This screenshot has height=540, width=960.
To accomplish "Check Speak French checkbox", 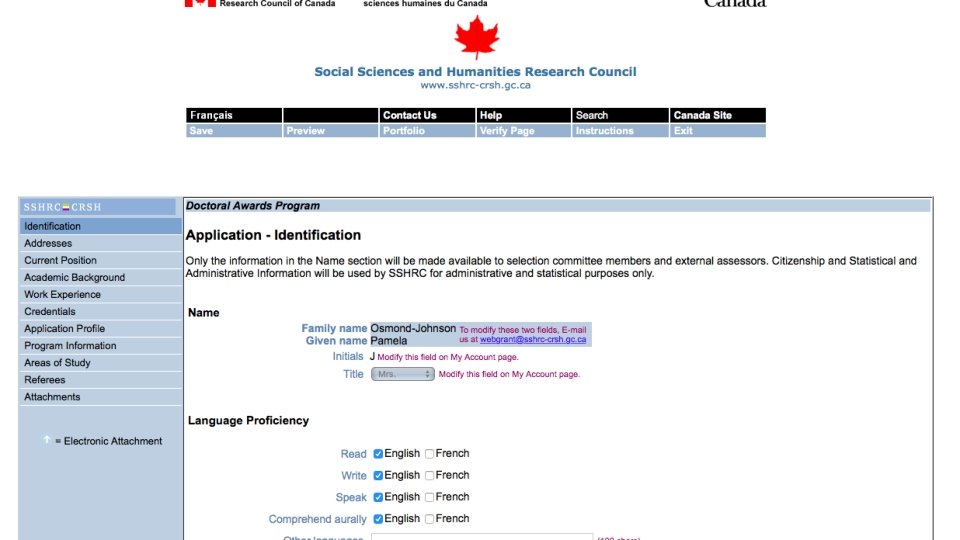I will point(429,497).
